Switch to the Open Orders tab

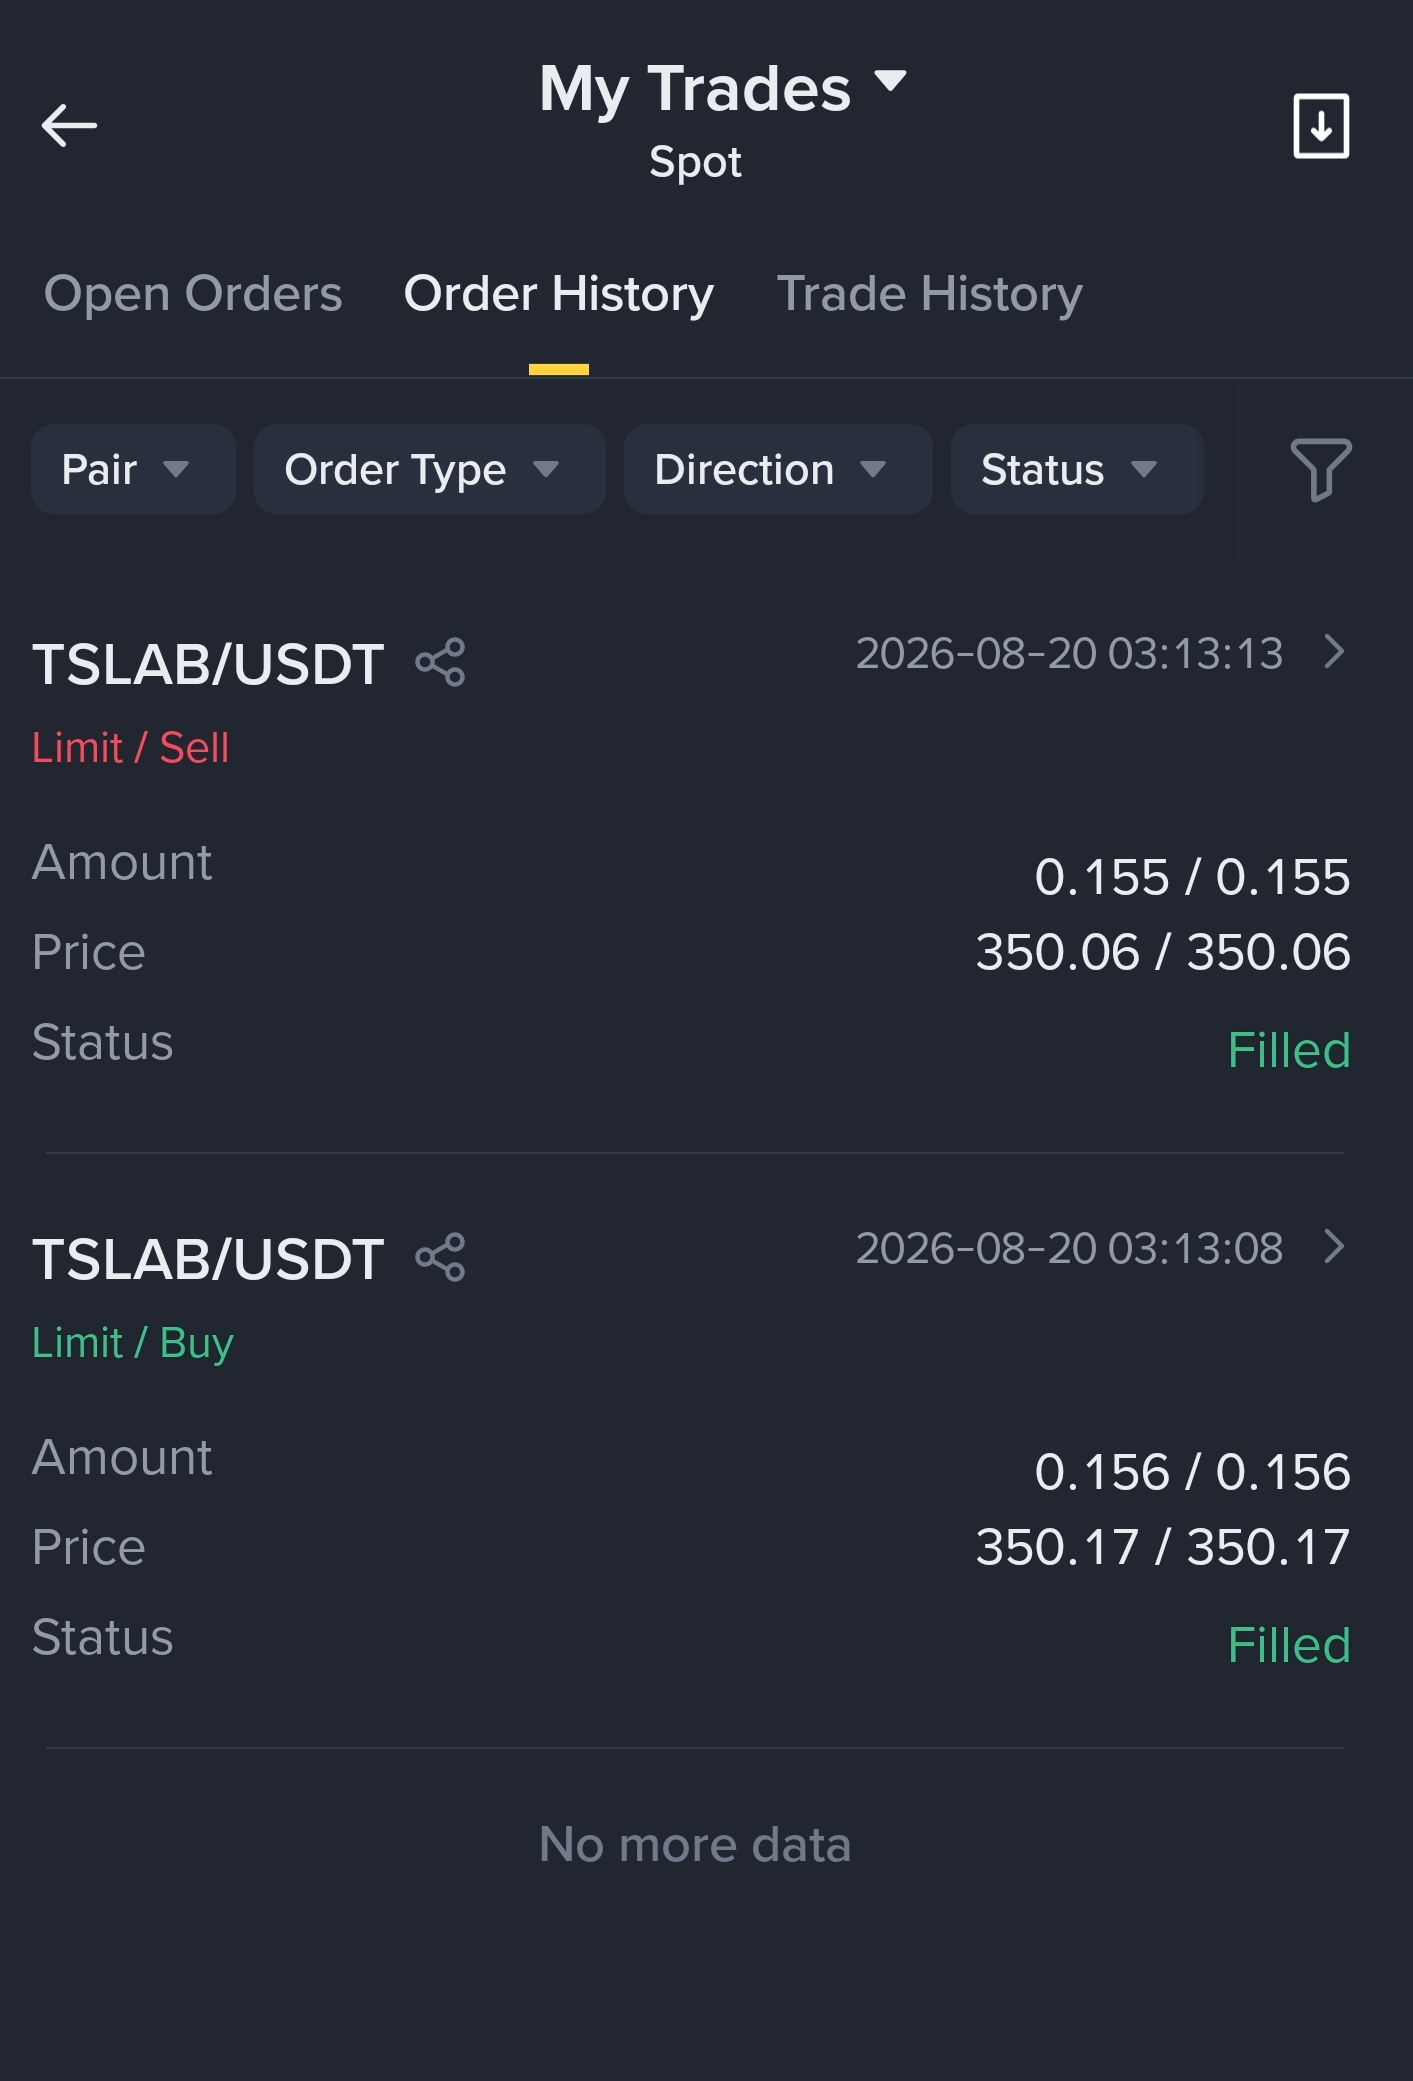point(193,294)
